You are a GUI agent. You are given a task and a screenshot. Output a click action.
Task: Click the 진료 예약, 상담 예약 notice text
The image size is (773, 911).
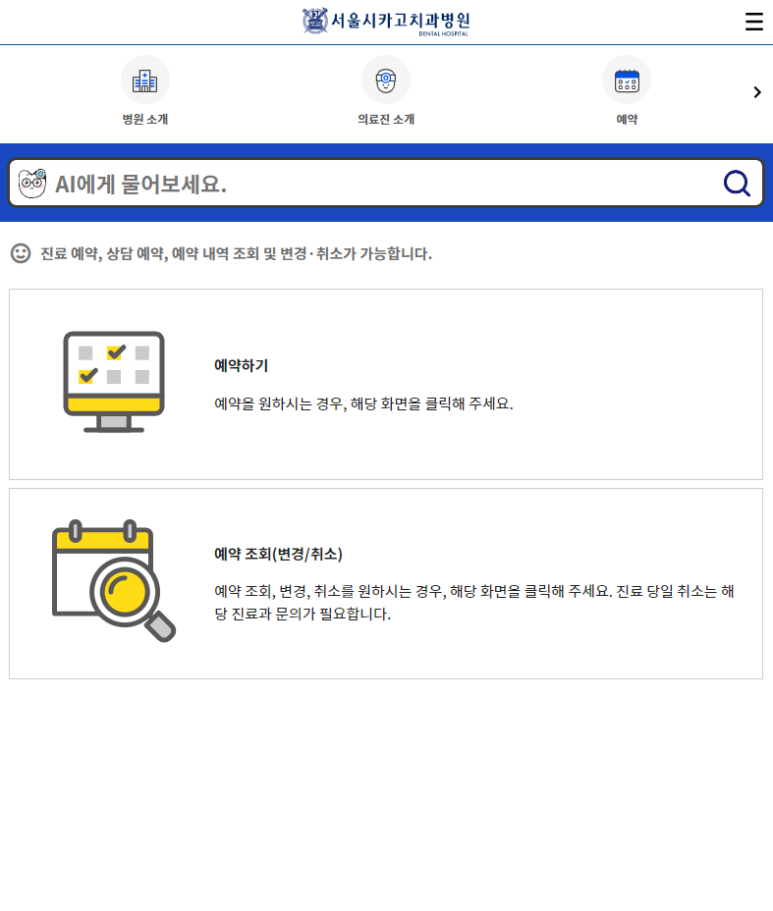(x=236, y=254)
